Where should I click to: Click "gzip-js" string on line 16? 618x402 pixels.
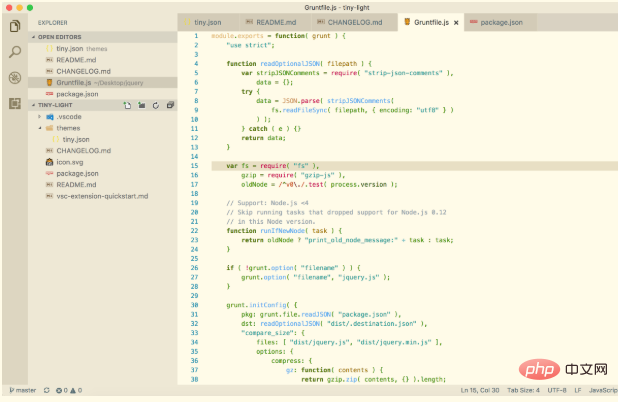318,175
